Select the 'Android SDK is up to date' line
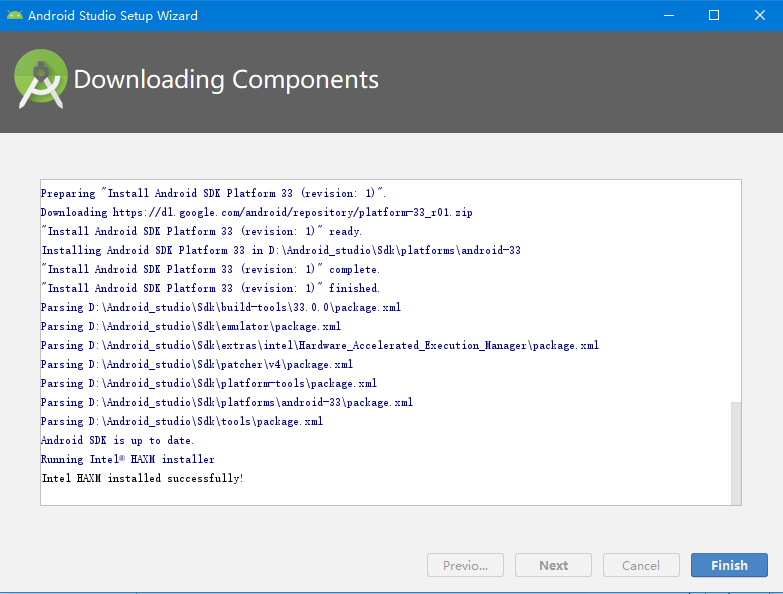Screen dimensions: 783x594 (x=117, y=440)
